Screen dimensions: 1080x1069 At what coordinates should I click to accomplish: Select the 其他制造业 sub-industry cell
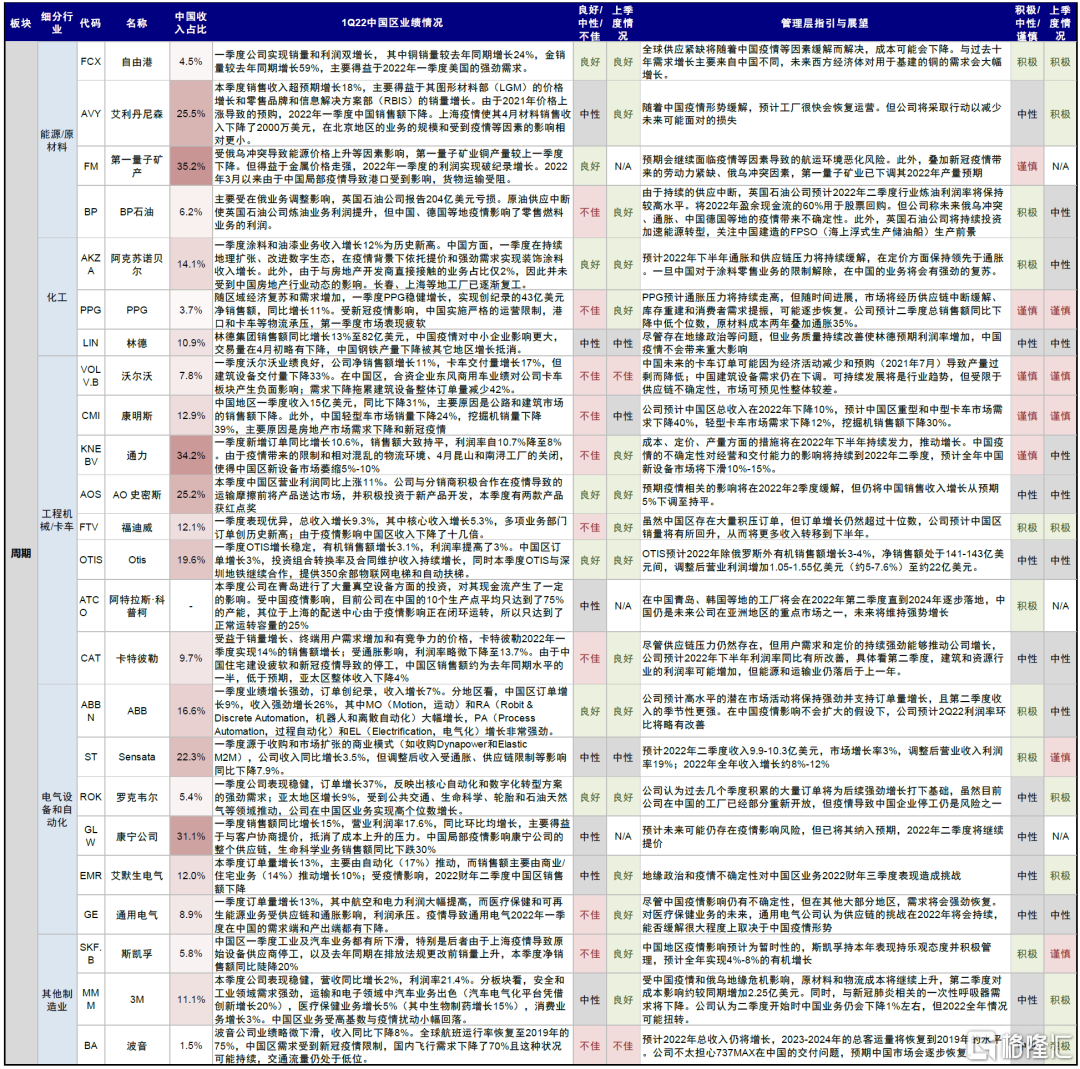click(56, 999)
